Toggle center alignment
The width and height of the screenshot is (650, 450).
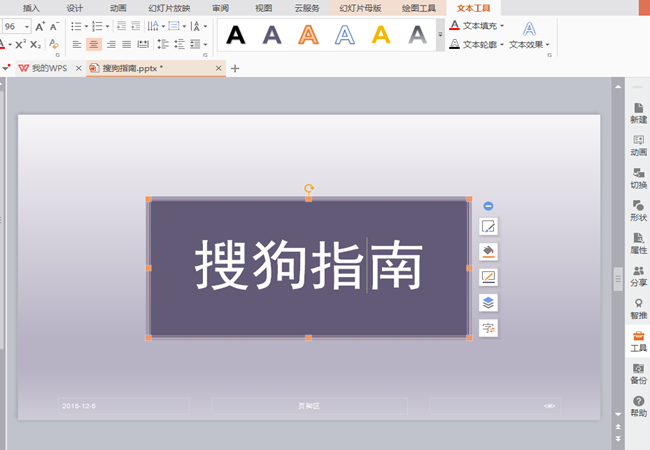coord(94,44)
